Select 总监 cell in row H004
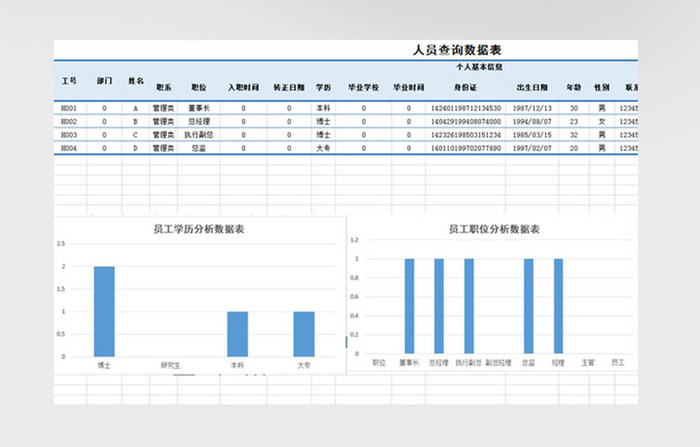The height and width of the screenshot is (447, 700). pos(199,148)
